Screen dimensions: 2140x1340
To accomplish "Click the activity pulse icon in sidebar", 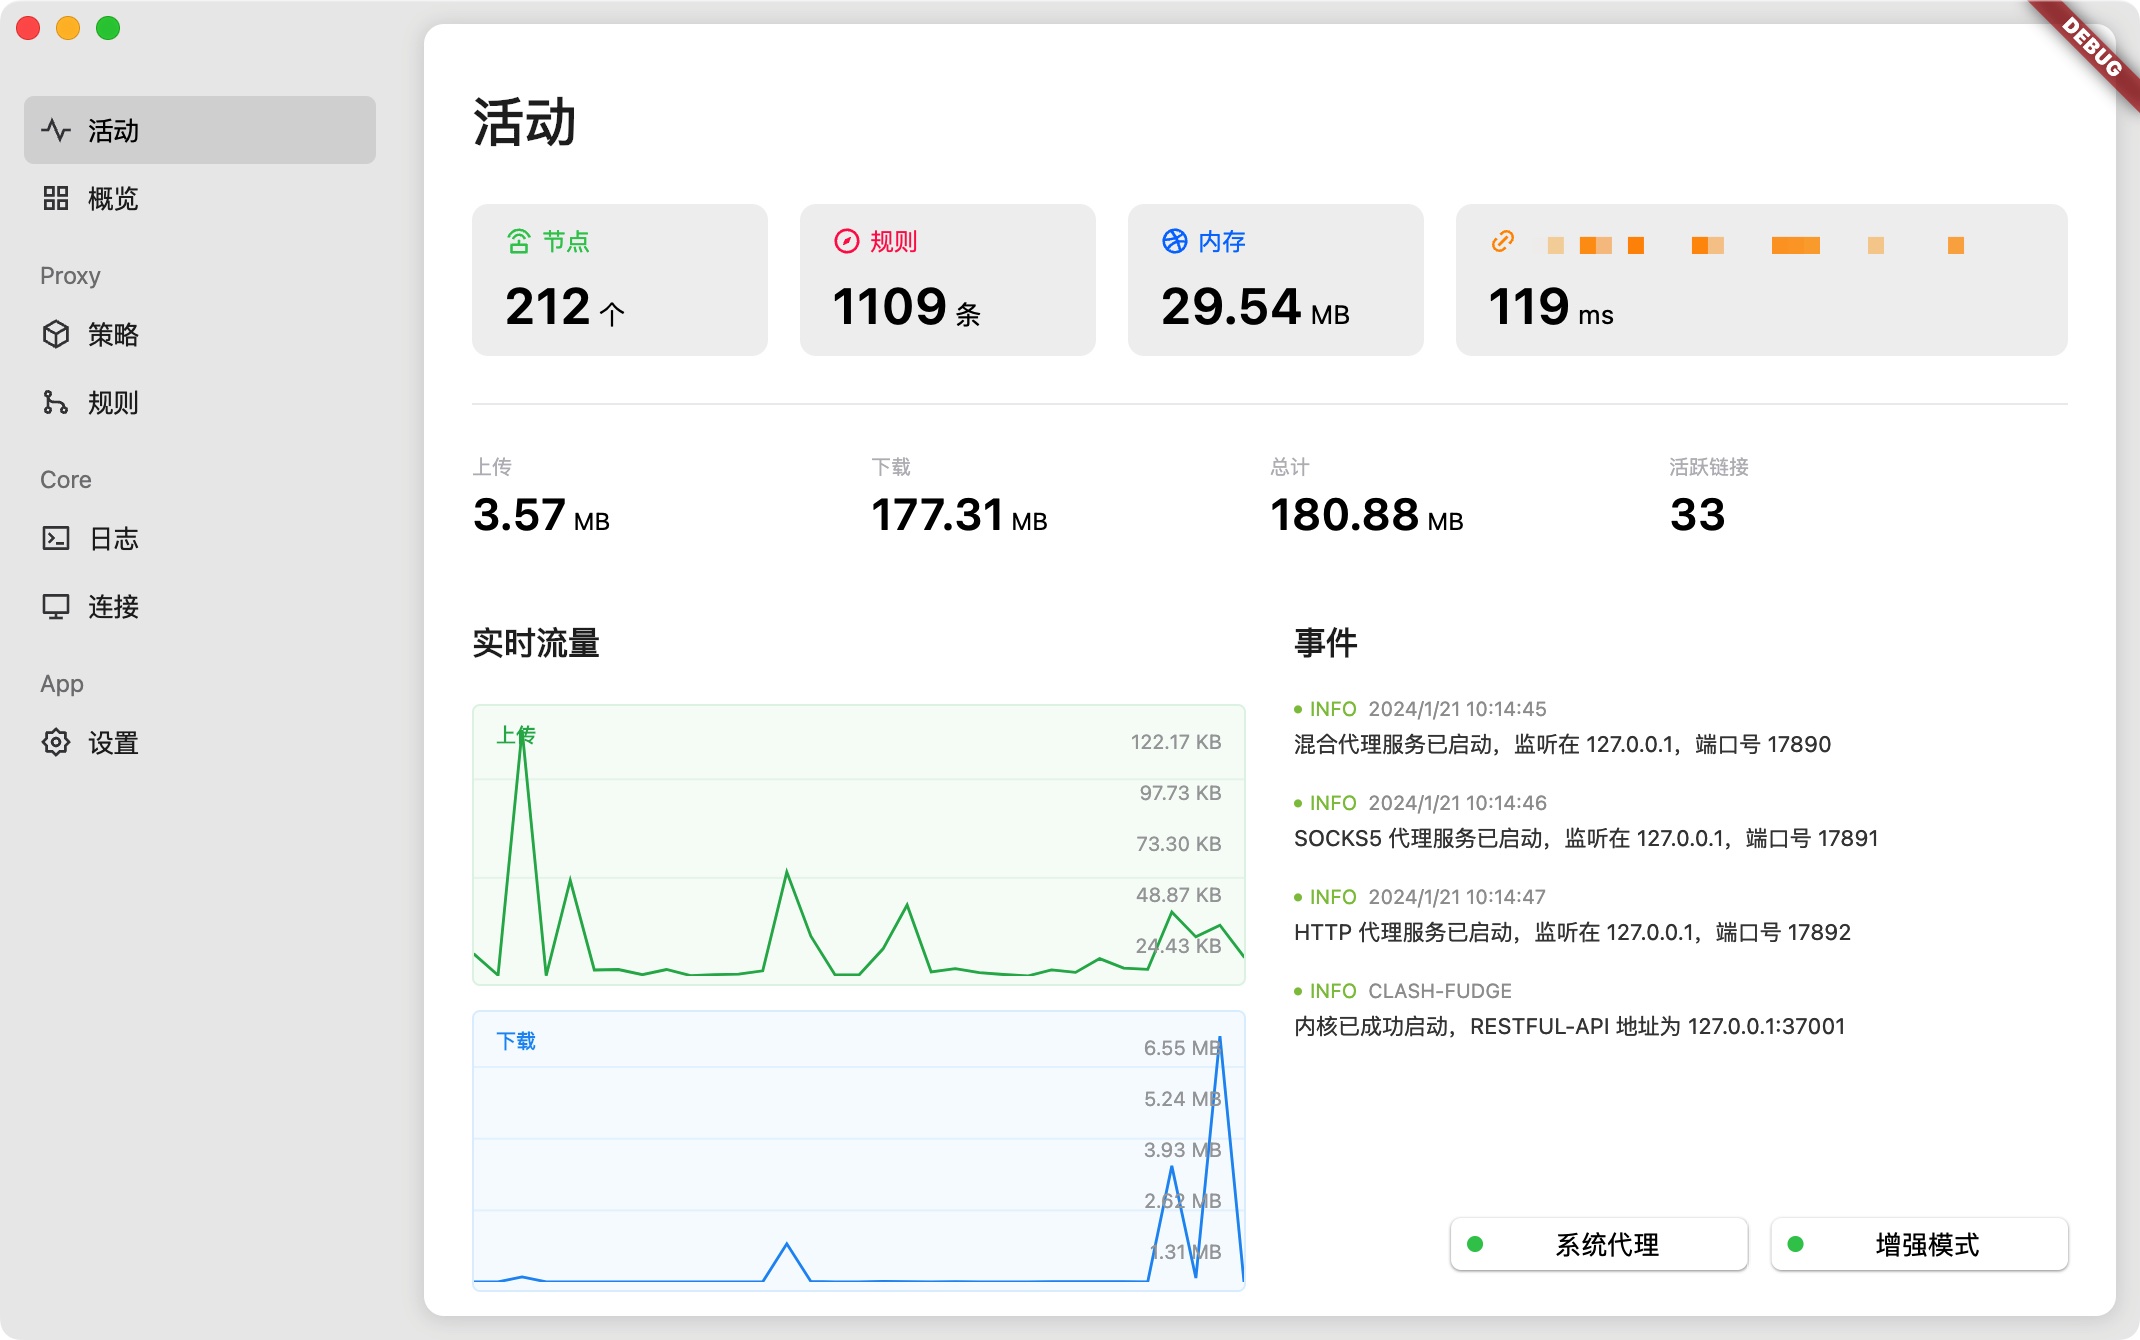I will (56, 130).
